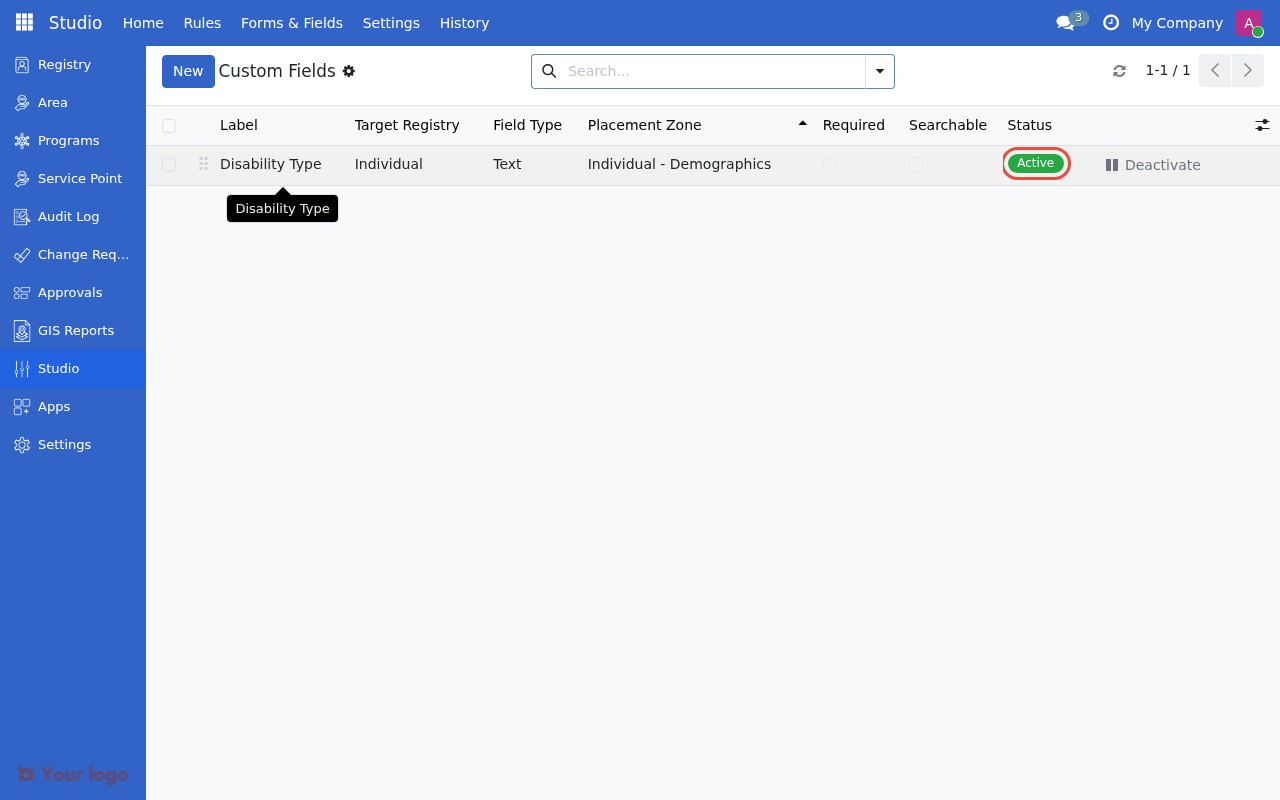Deactivate the Disability Type field
The image size is (1280, 800).
[1152, 164]
